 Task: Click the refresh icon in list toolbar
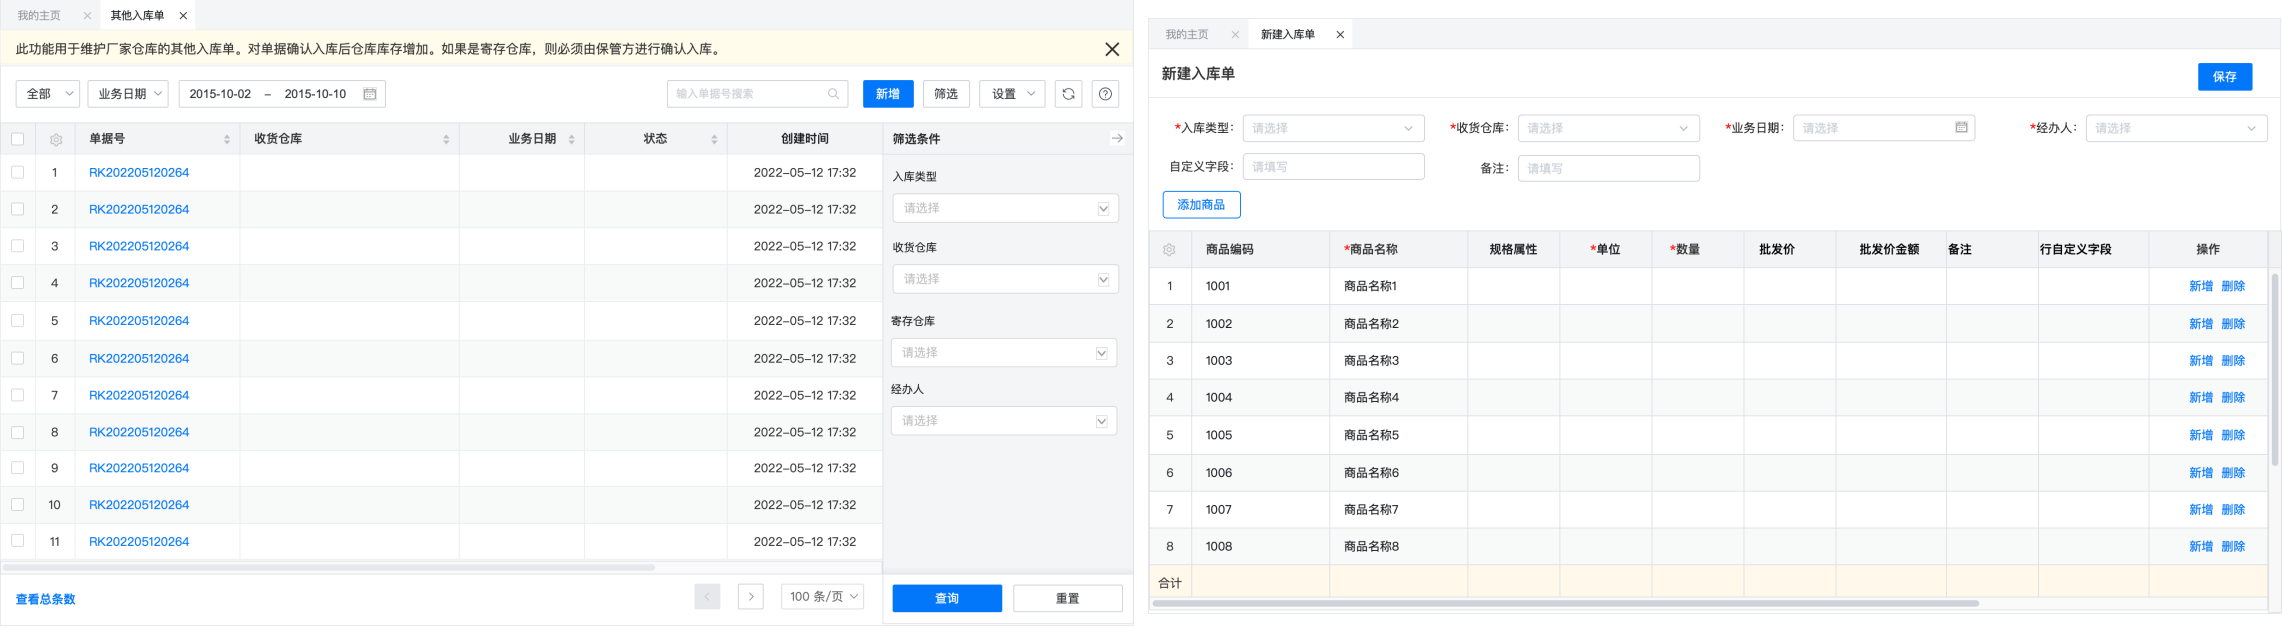[x=1068, y=94]
